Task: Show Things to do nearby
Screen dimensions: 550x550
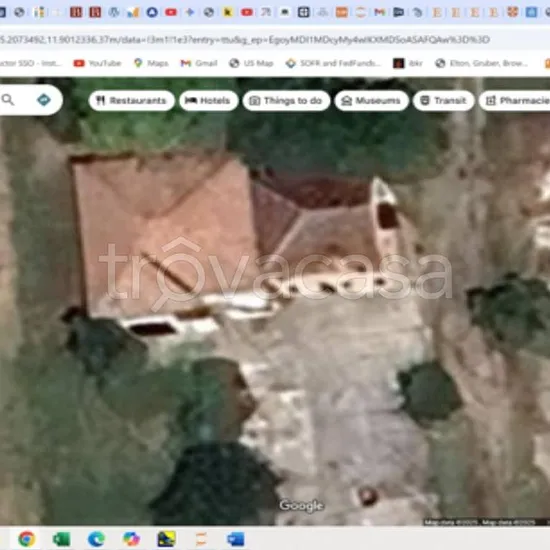Action: (x=286, y=101)
